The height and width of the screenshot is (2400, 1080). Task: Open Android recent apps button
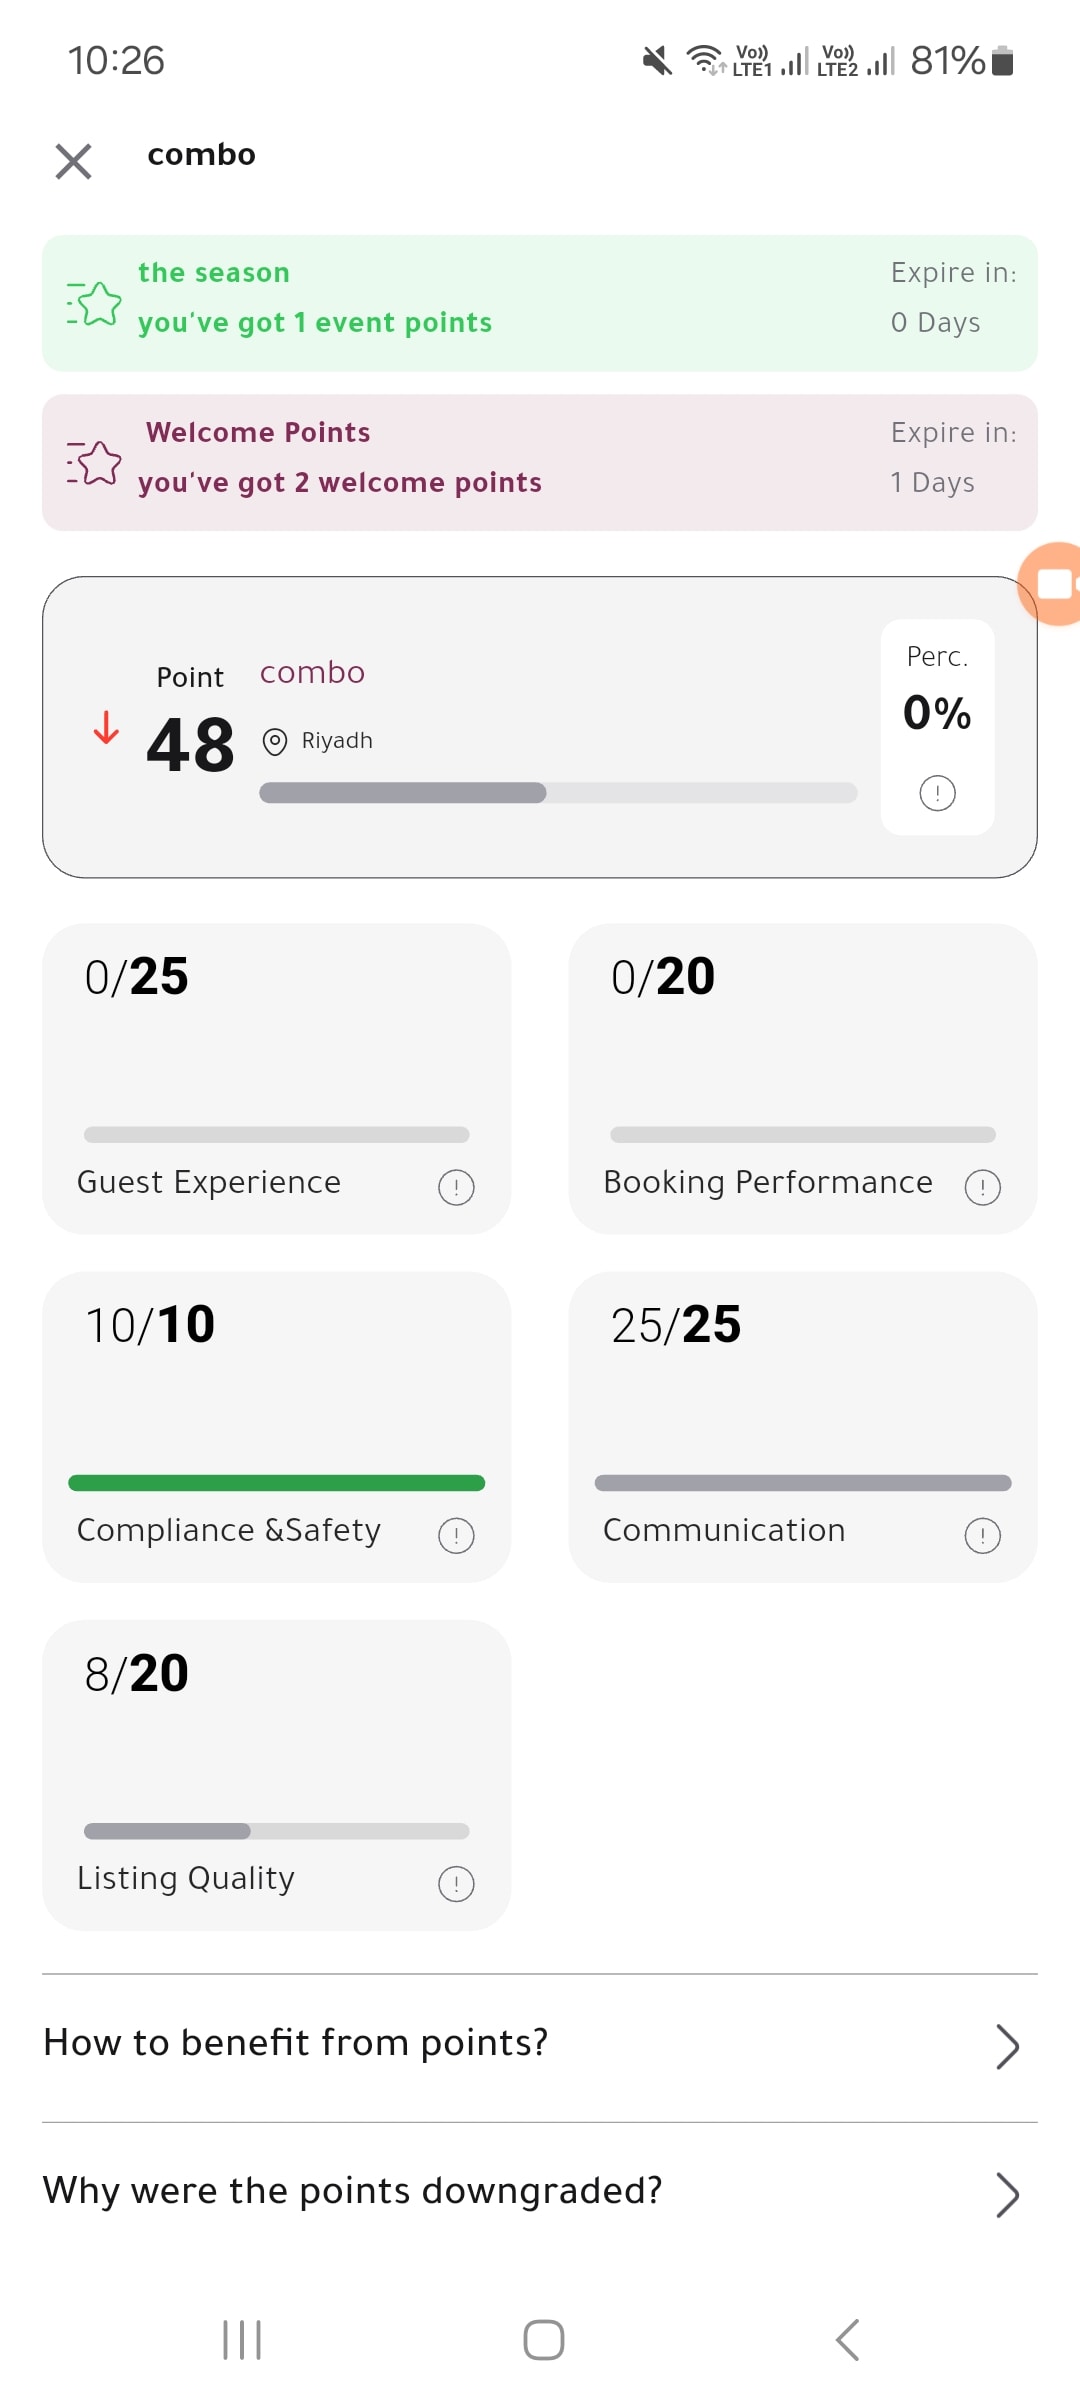(x=242, y=2340)
